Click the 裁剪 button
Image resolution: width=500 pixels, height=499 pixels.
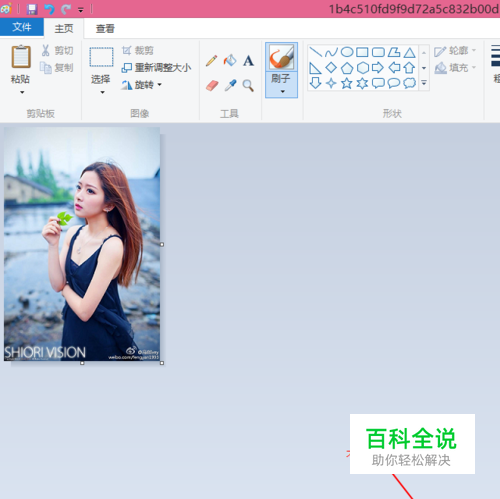click(x=138, y=50)
